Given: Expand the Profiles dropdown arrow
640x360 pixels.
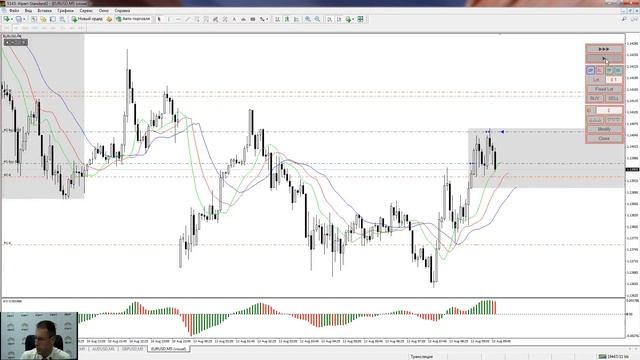Looking at the screenshot, I should [24, 19].
